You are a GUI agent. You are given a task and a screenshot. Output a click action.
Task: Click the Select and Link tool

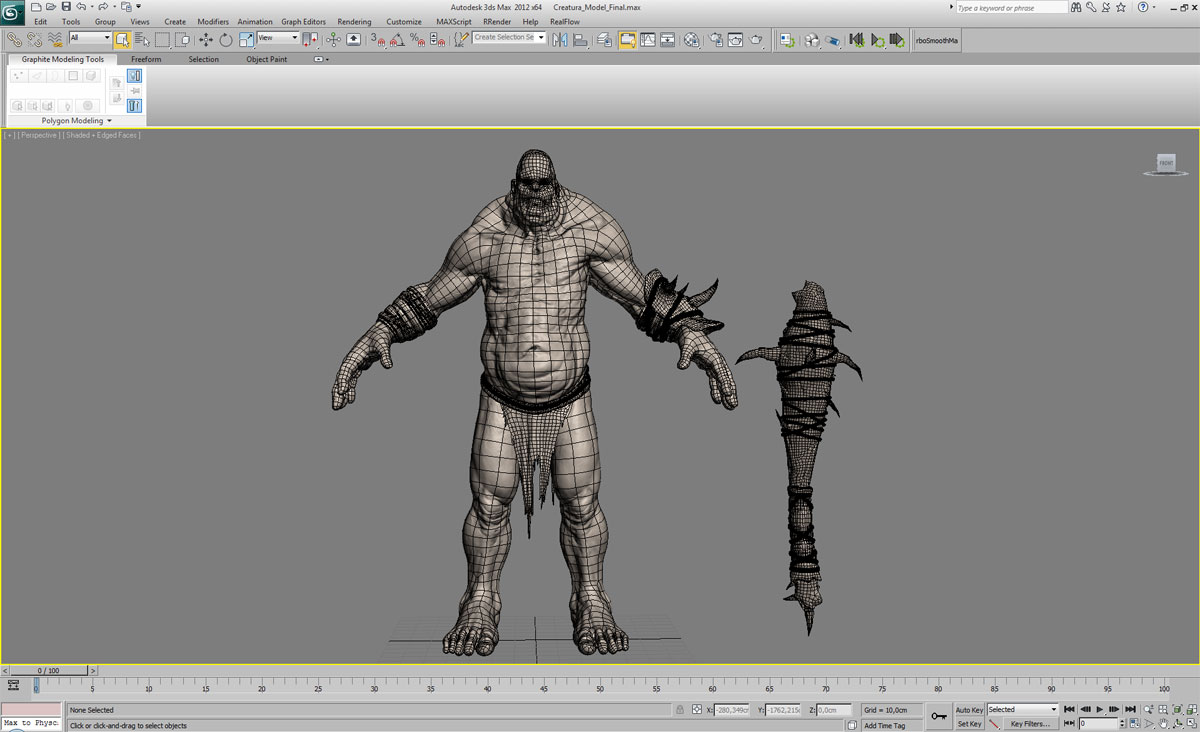pos(14,40)
